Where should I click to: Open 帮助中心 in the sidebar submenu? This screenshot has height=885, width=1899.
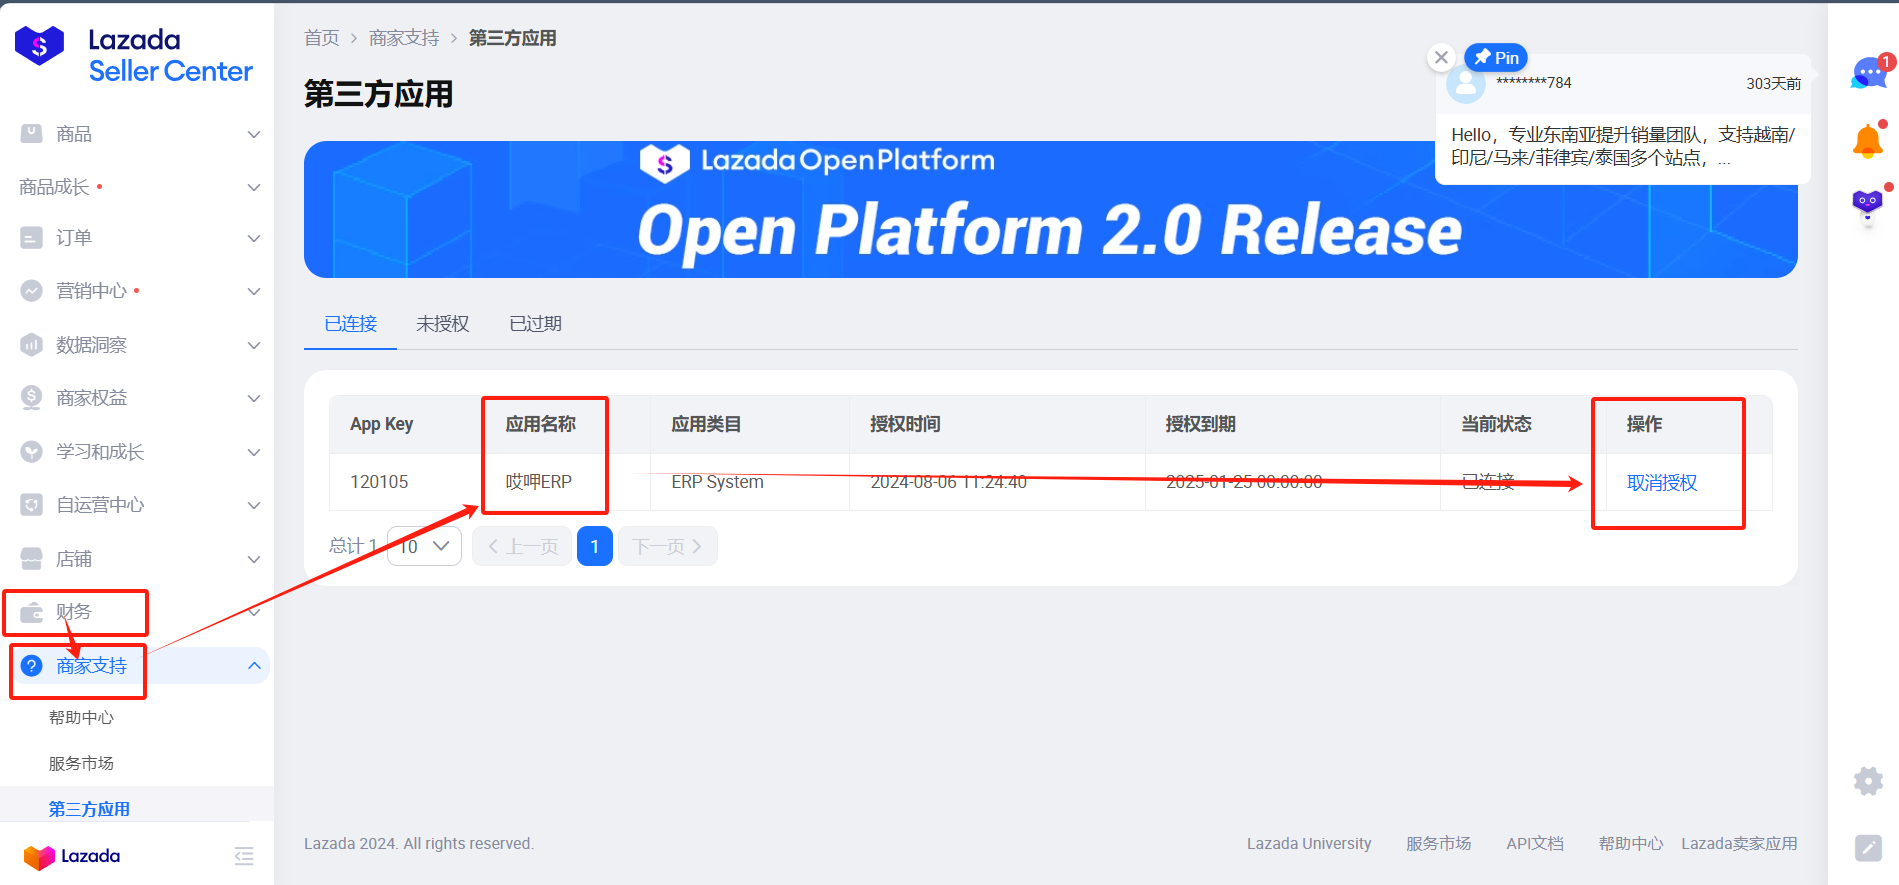(x=81, y=718)
